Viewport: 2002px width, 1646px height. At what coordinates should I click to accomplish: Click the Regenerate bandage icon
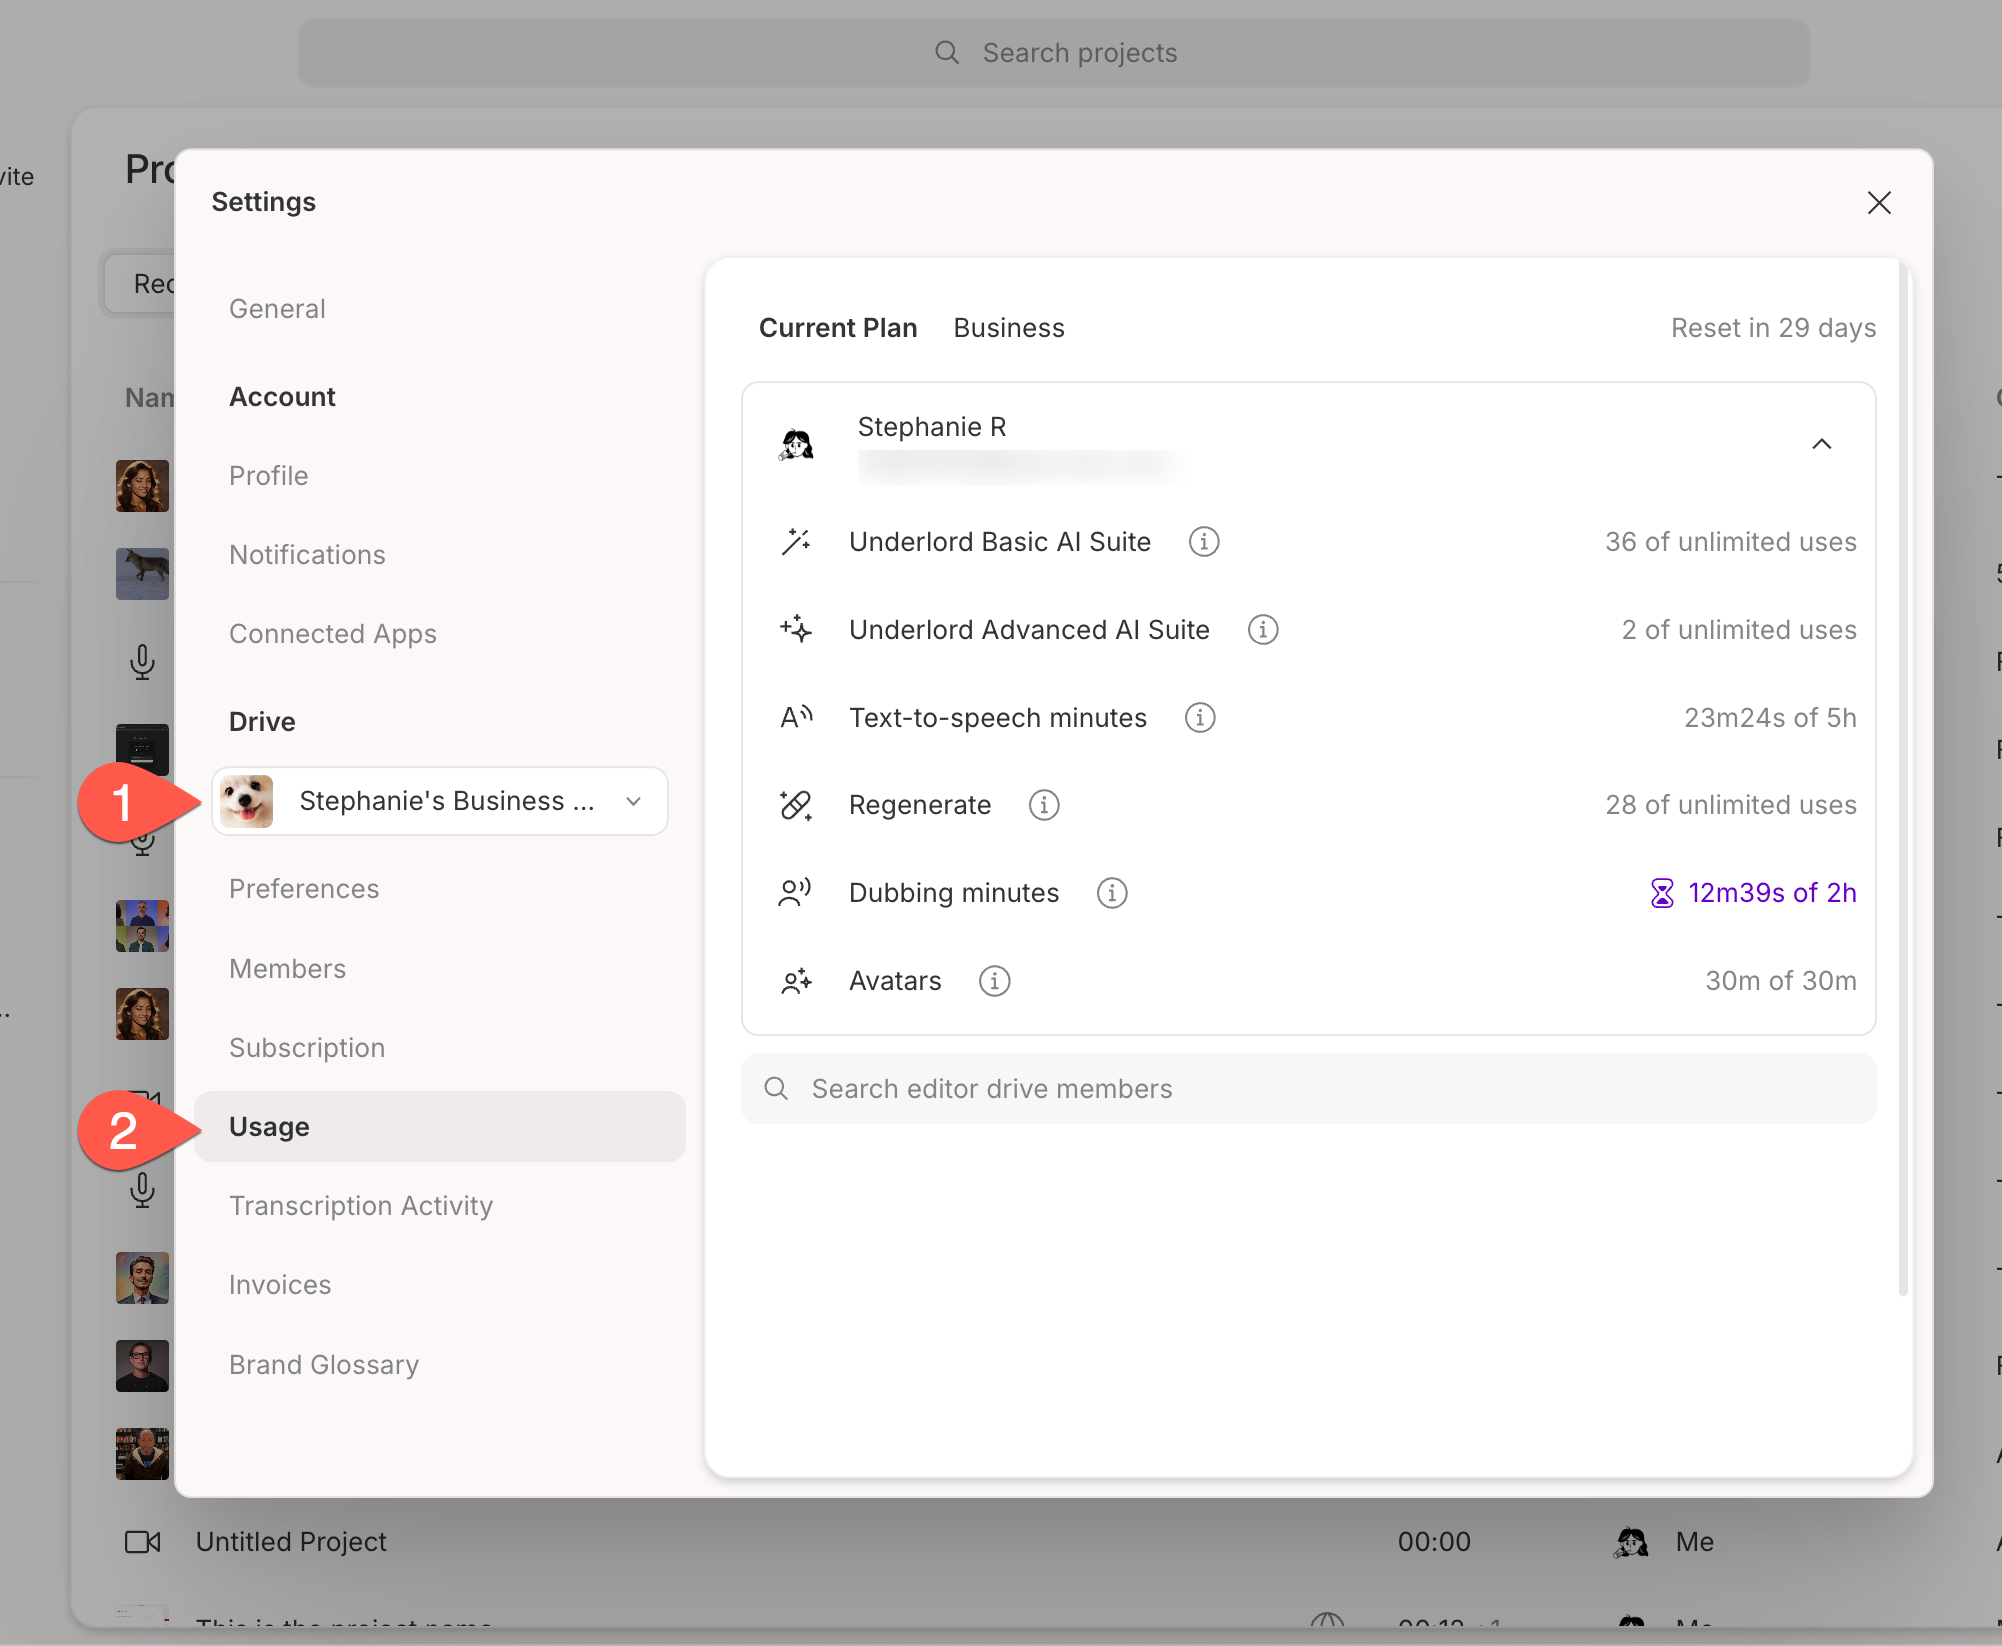coord(796,805)
